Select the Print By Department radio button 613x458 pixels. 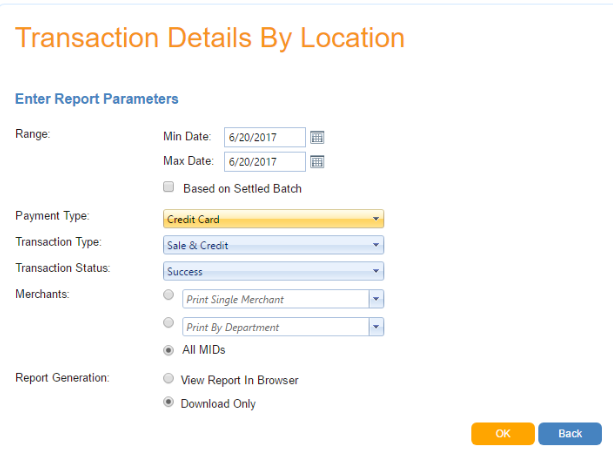point(168,324)
